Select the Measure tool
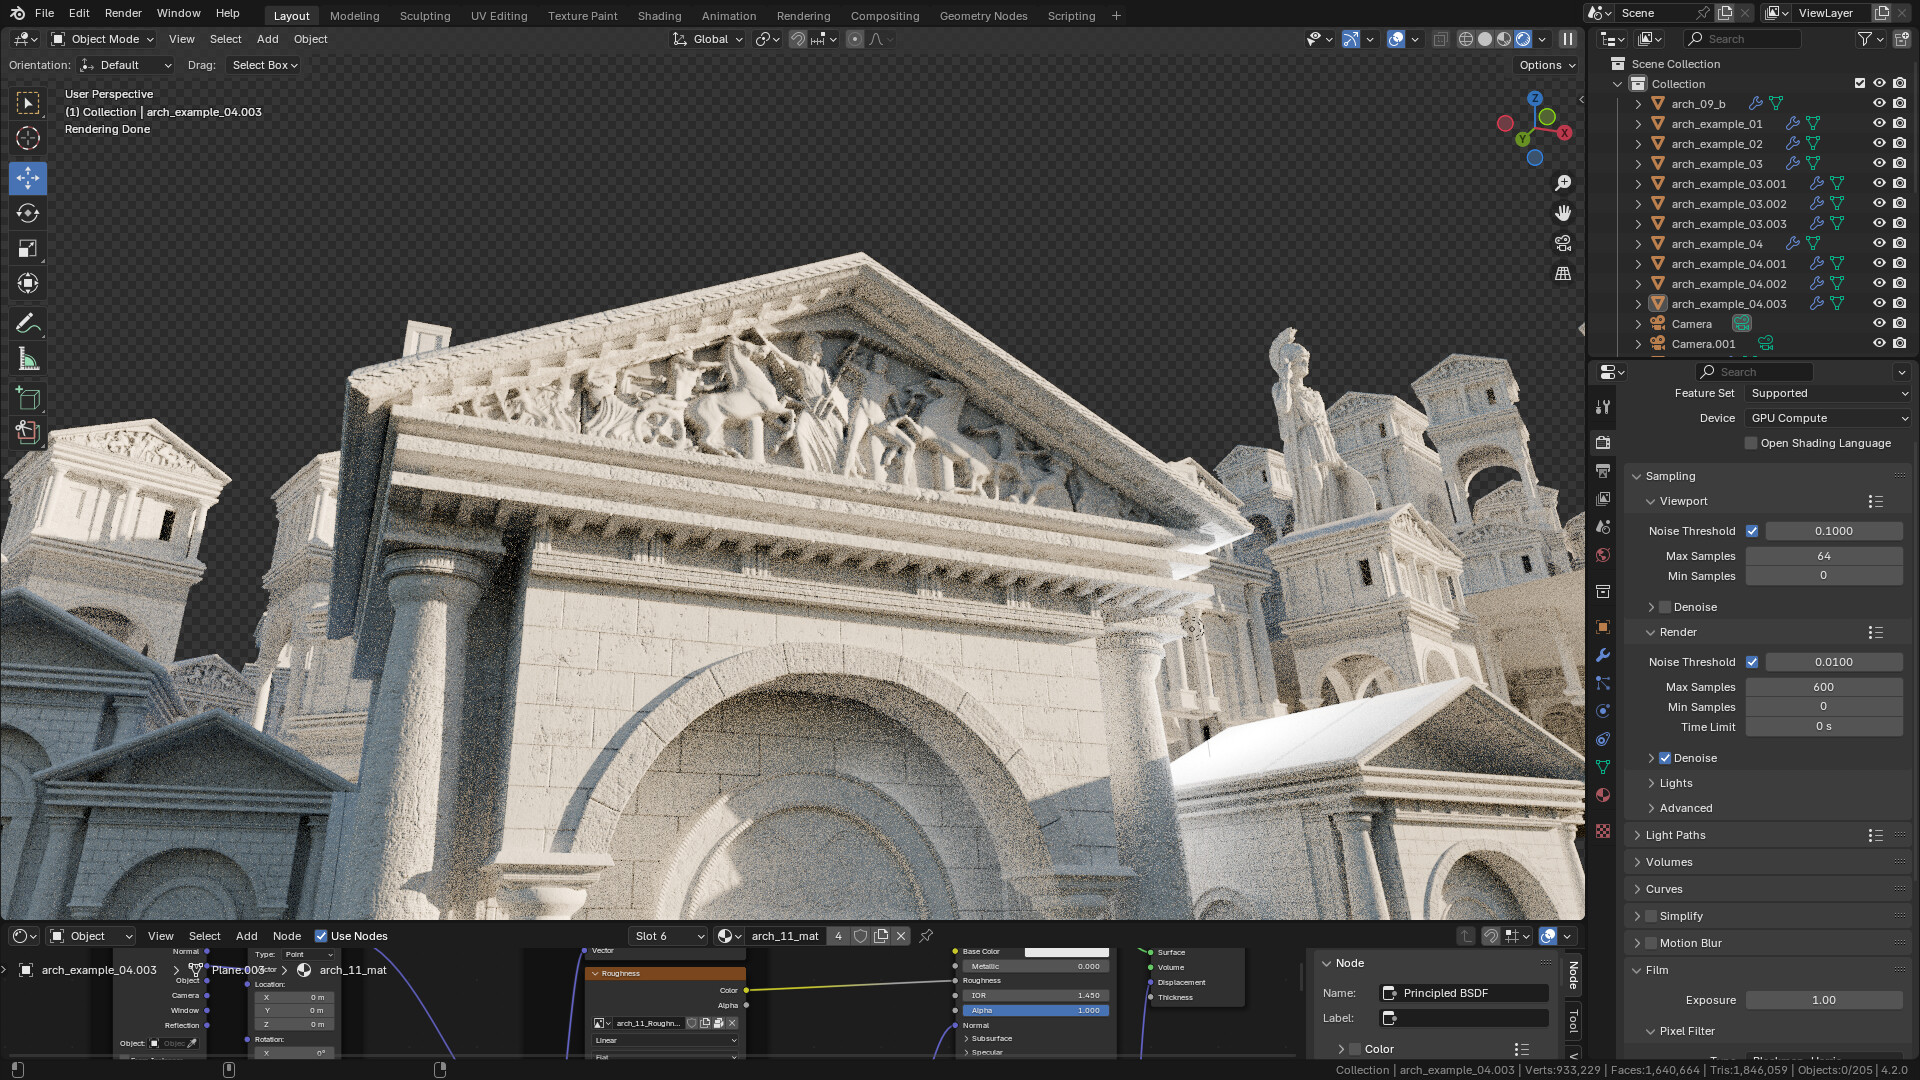 click(x=28, y=358)
